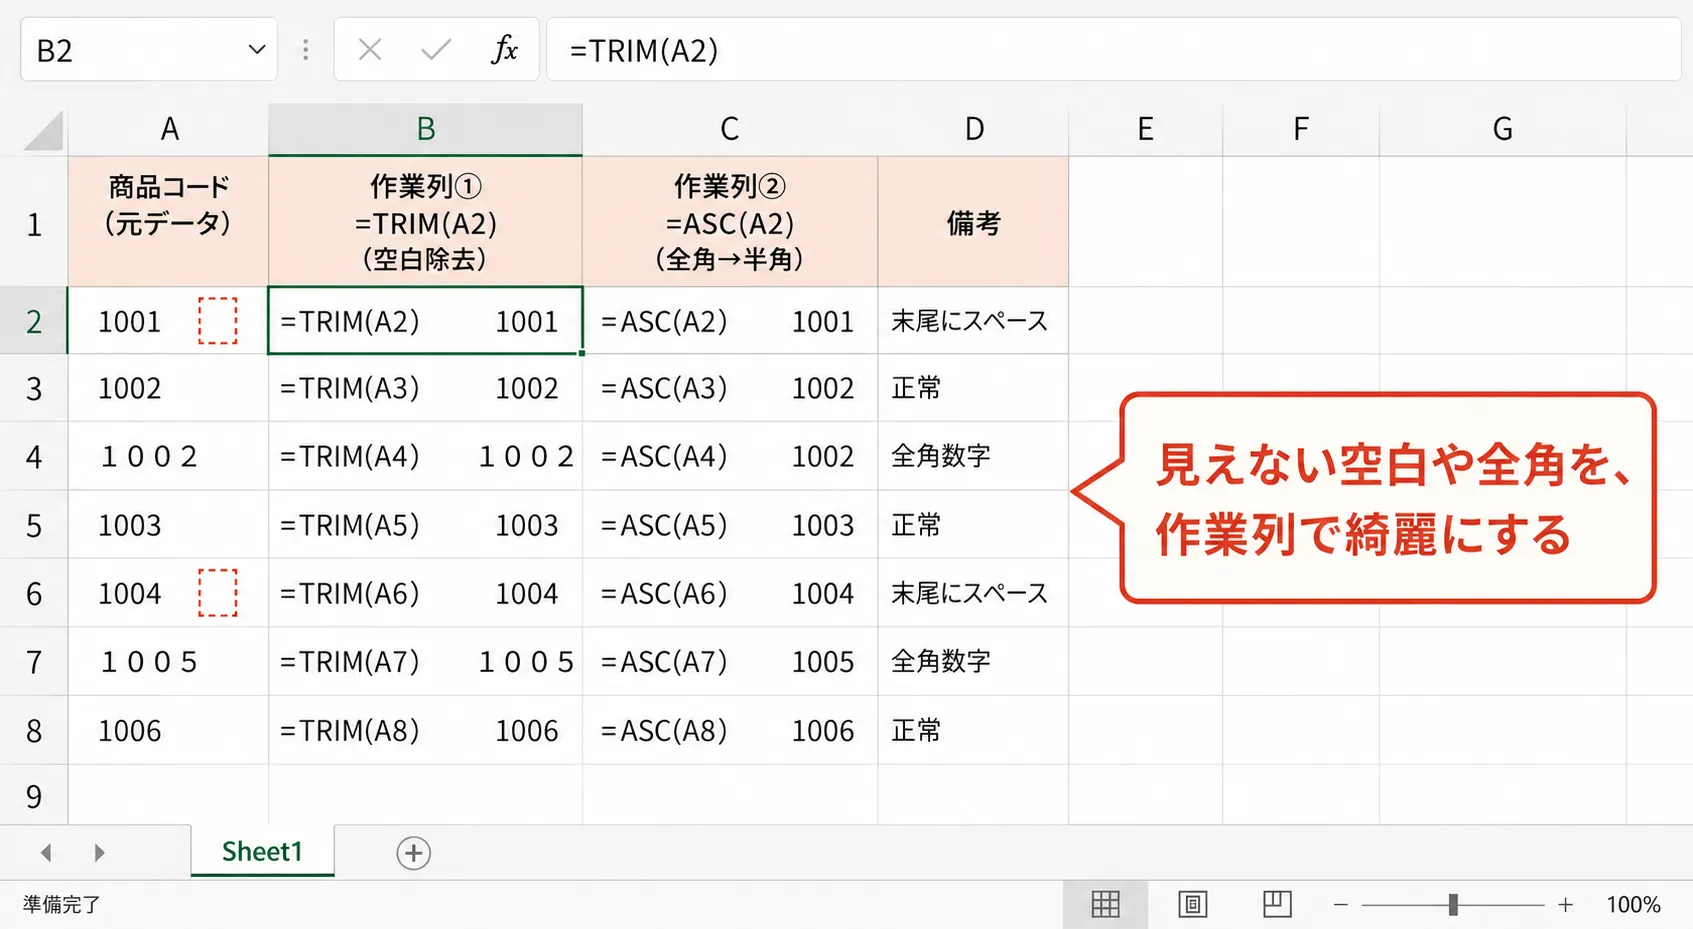Screen dimensions: 1693x929
Task: Click the formula bar with =TRIM(A2)
Action: click(1113, 49)
